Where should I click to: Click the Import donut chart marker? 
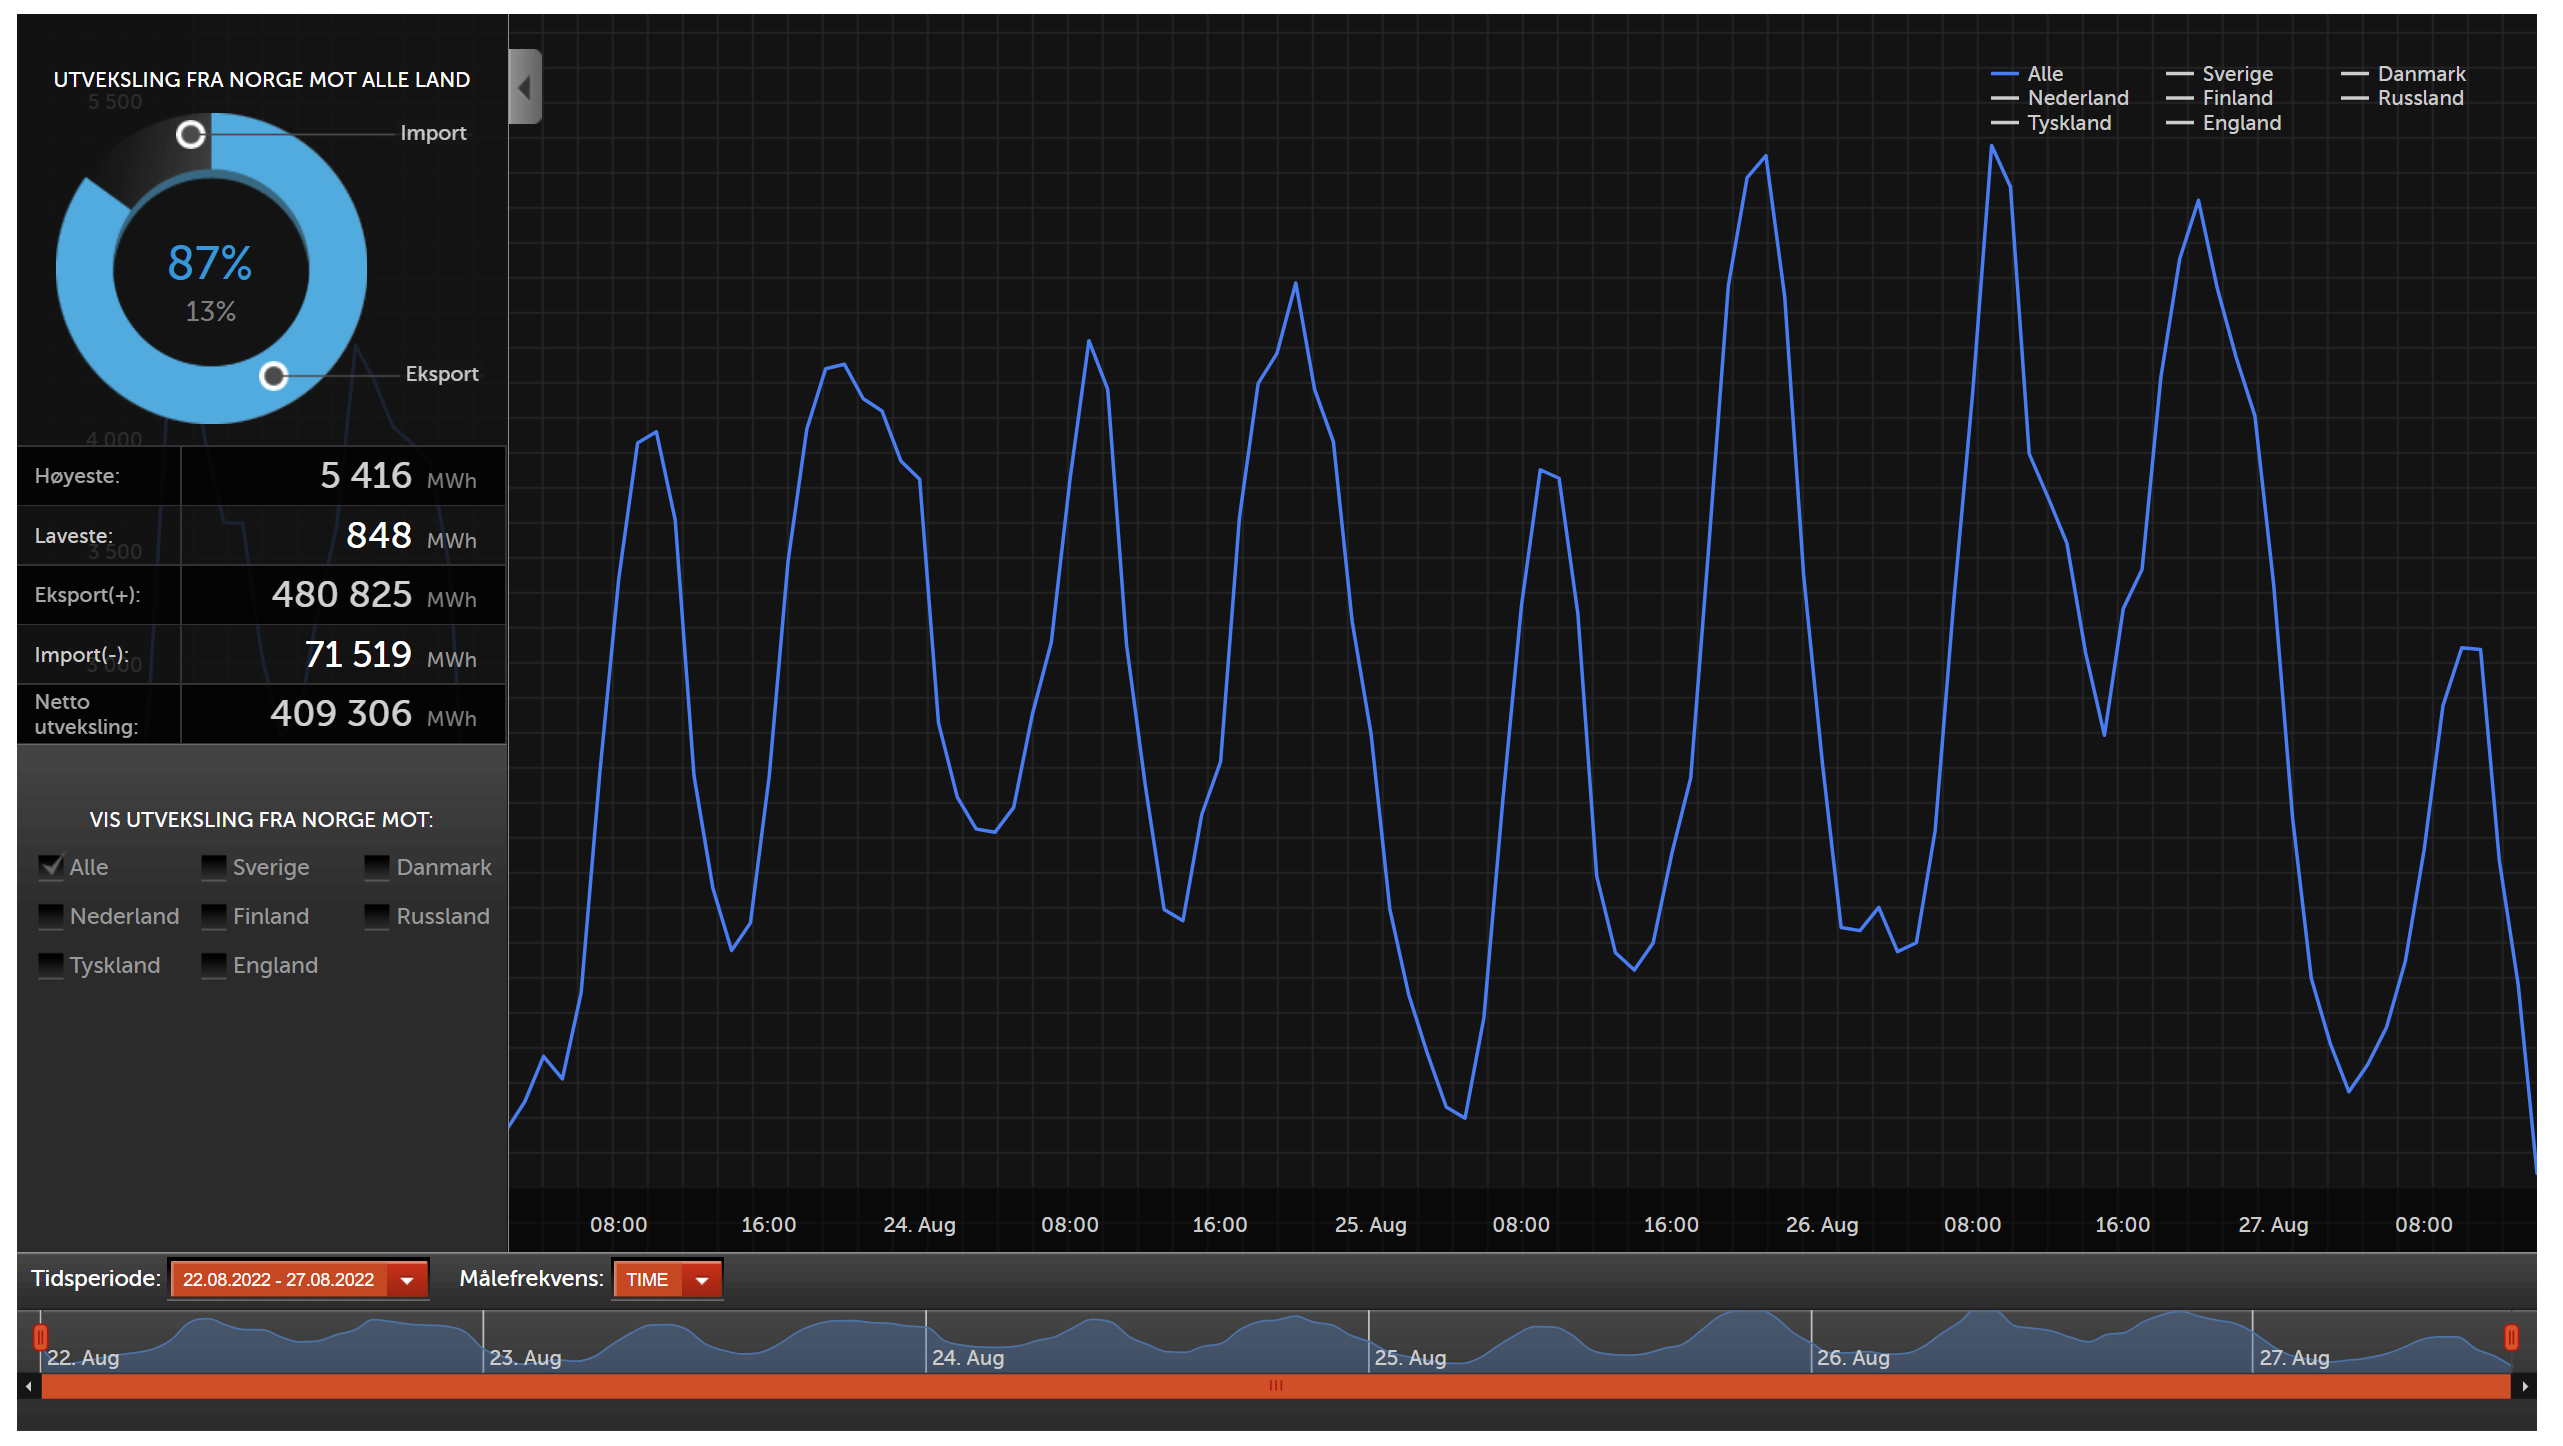191,134
